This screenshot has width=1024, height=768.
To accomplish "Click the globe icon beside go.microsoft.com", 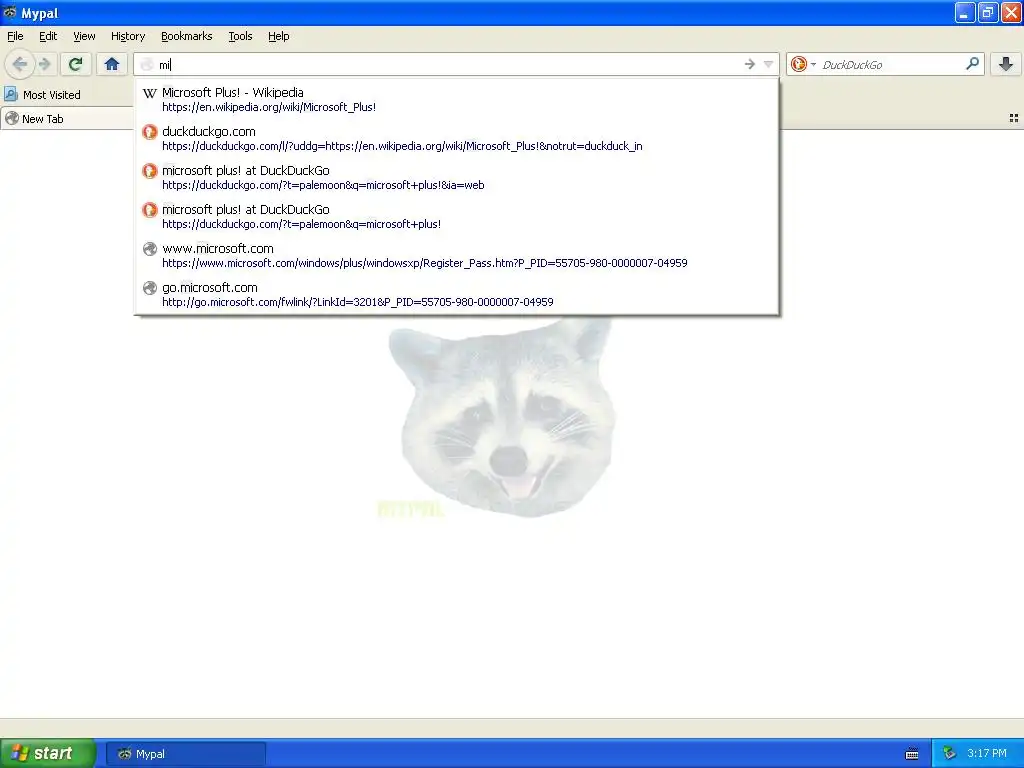I will pyautogui.click(x=150, y=288).
